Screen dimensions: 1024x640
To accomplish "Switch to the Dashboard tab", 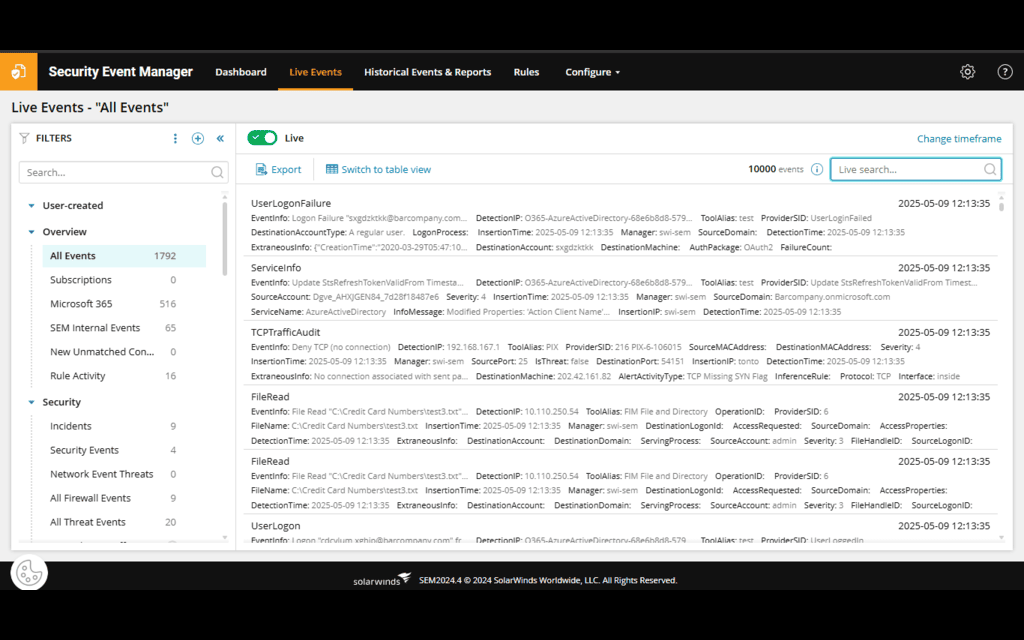I will [x=241, y=71].
